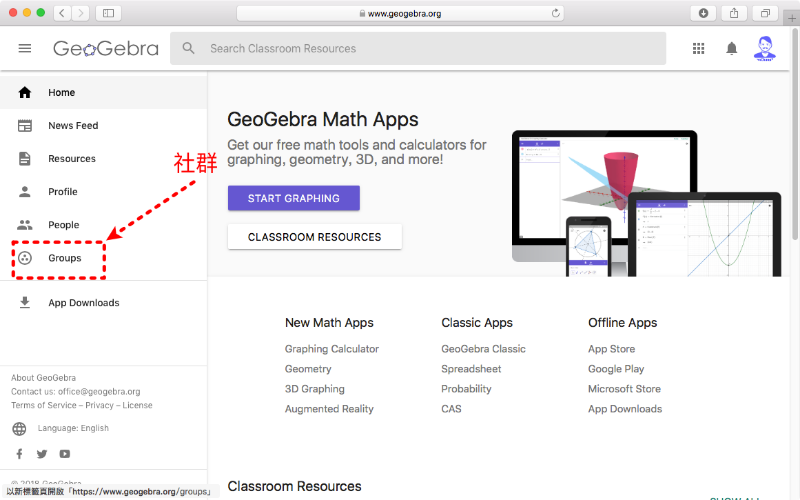The width and height of the screenshot is (800, 500).
Task: Click the App Downloads arrow icon
Action: click(24, 303)
